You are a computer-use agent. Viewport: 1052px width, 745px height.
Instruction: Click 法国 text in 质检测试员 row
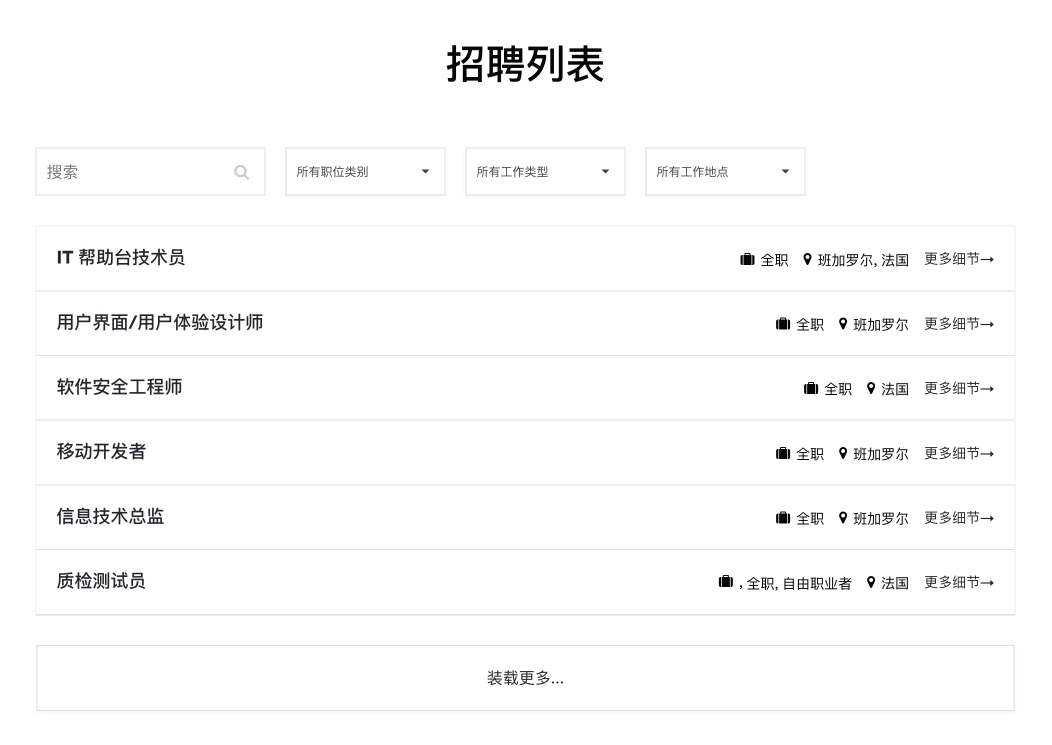[x=895, y=583]
